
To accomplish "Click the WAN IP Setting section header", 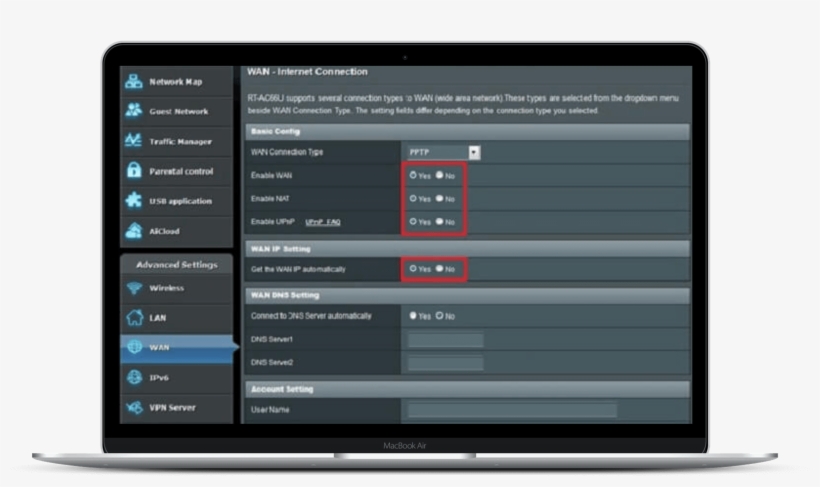I will pyautogui.click(x=468, y=248).
